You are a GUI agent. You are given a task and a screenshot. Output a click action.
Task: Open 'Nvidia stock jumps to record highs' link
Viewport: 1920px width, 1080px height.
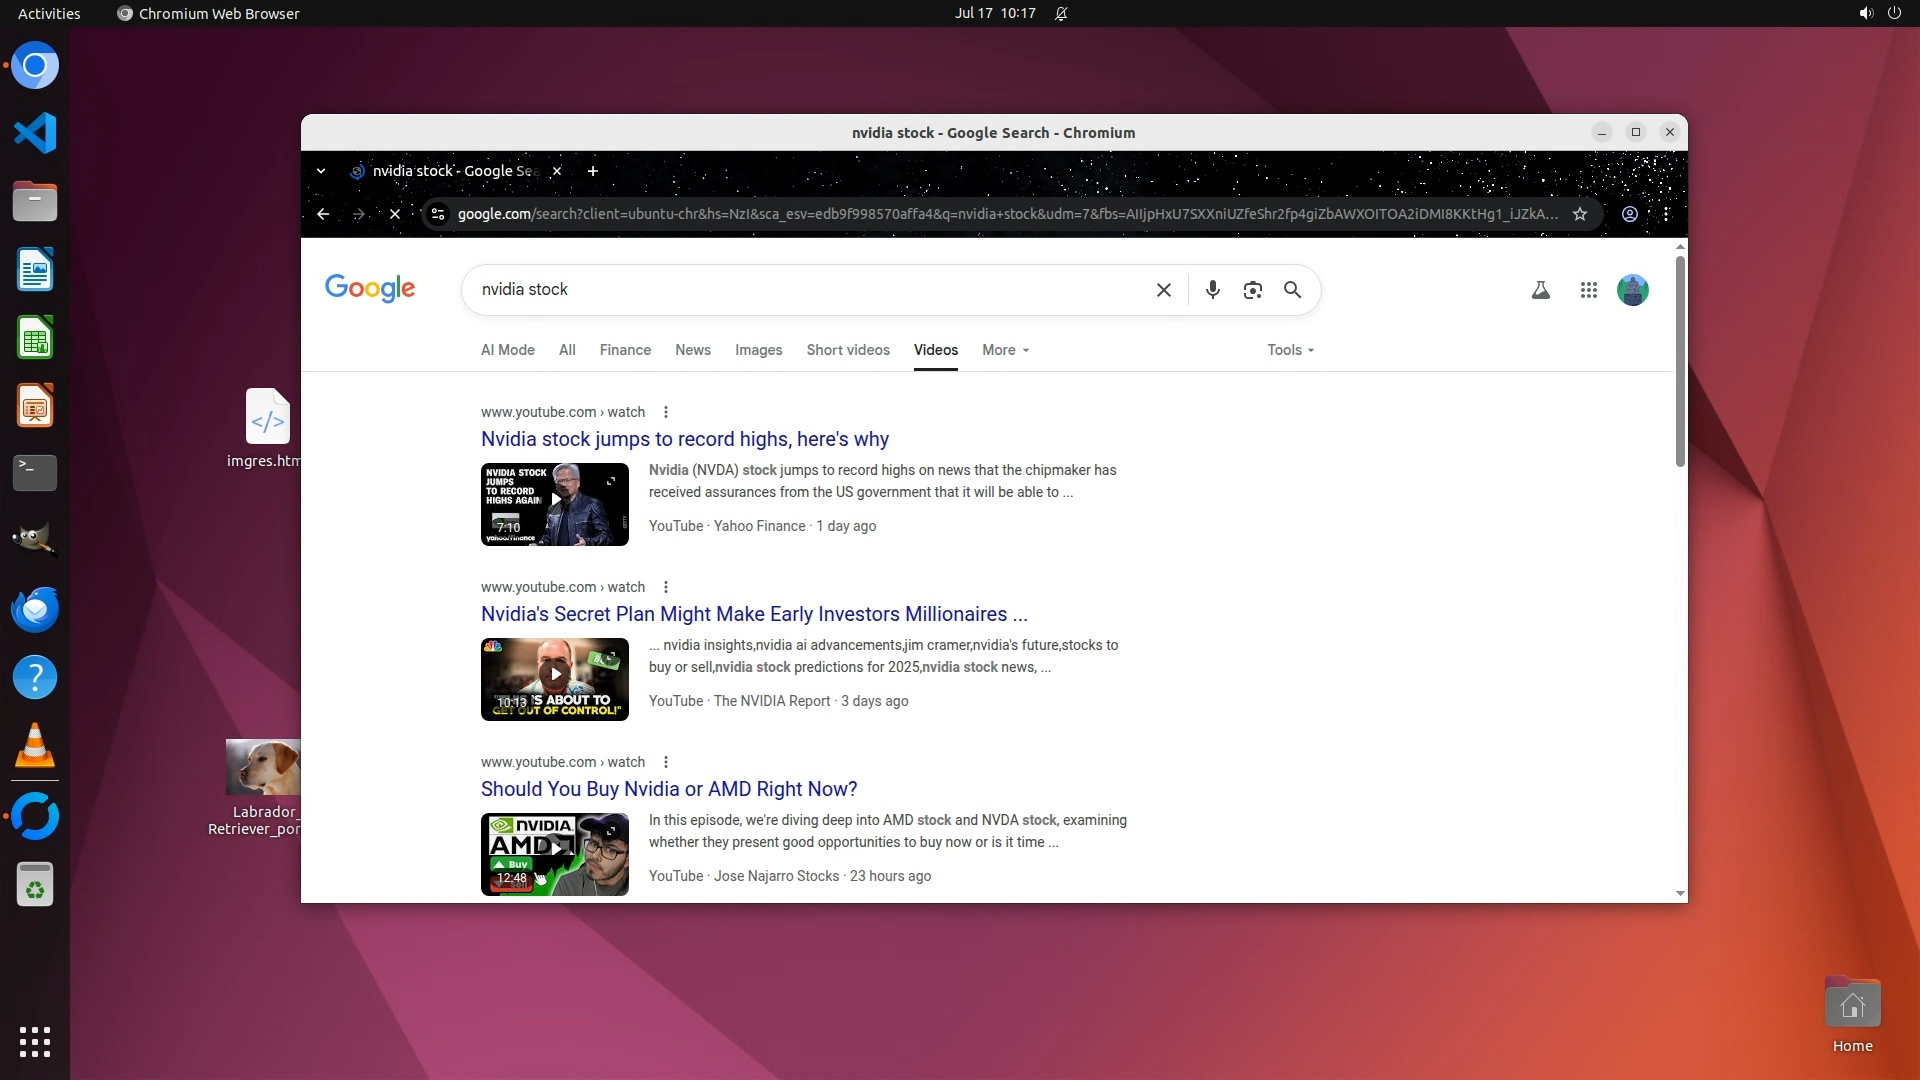(x=684, y=439)
